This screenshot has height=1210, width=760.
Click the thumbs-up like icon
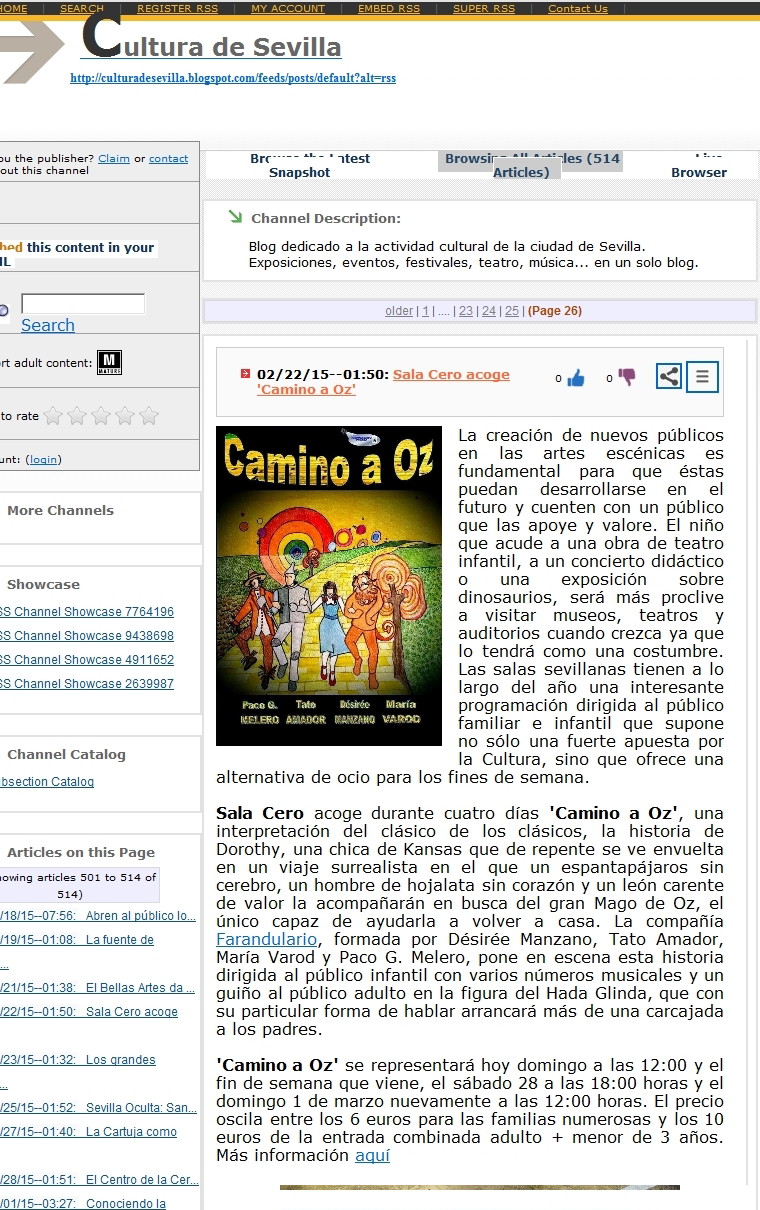click(576, 378)
